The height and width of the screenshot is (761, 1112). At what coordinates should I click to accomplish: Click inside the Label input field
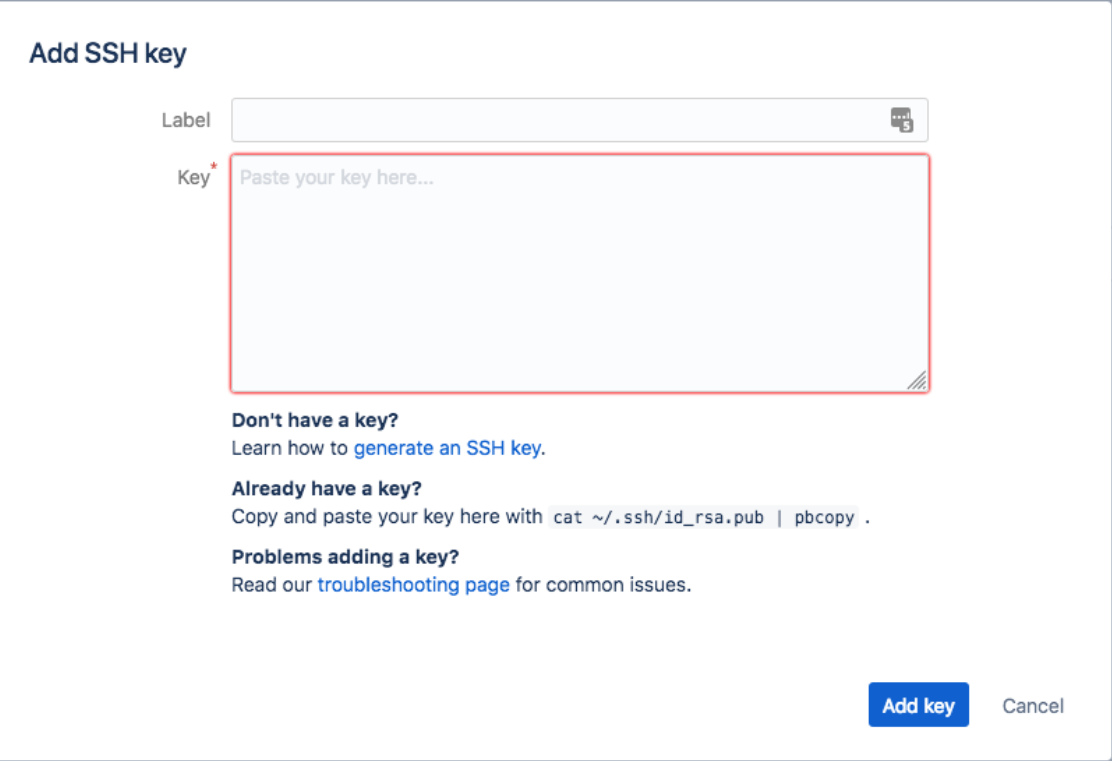[x=579, y=120]
